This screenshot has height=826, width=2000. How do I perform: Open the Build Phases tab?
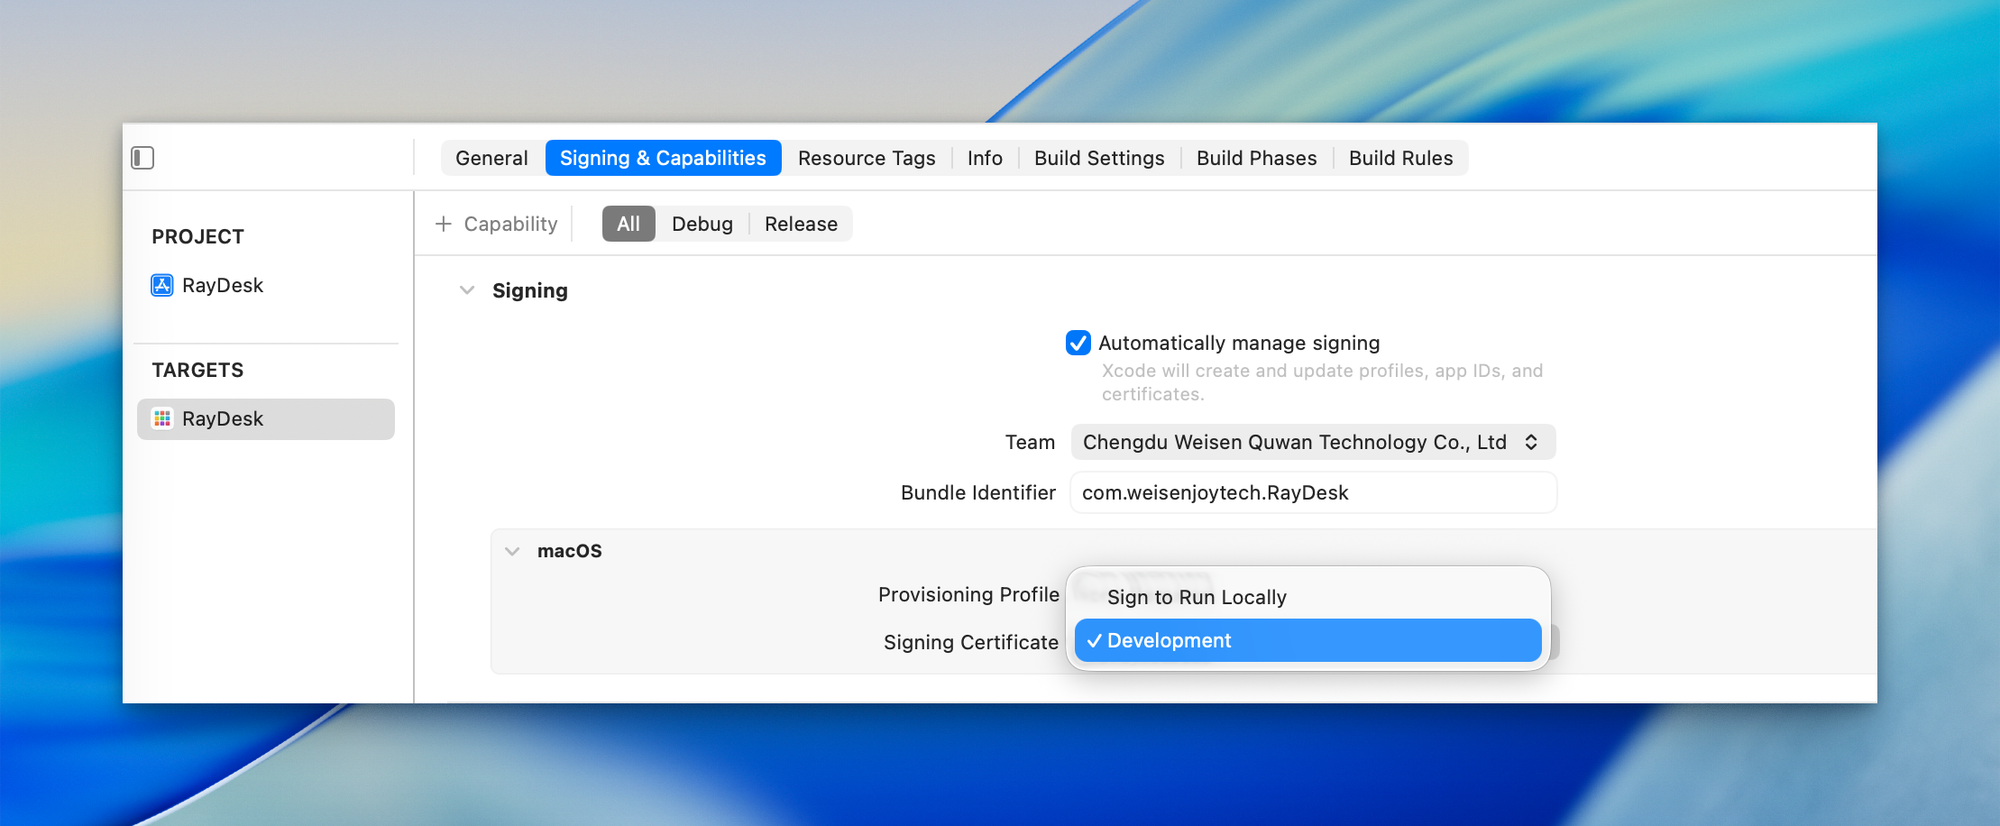click(x=1256, y=158)
